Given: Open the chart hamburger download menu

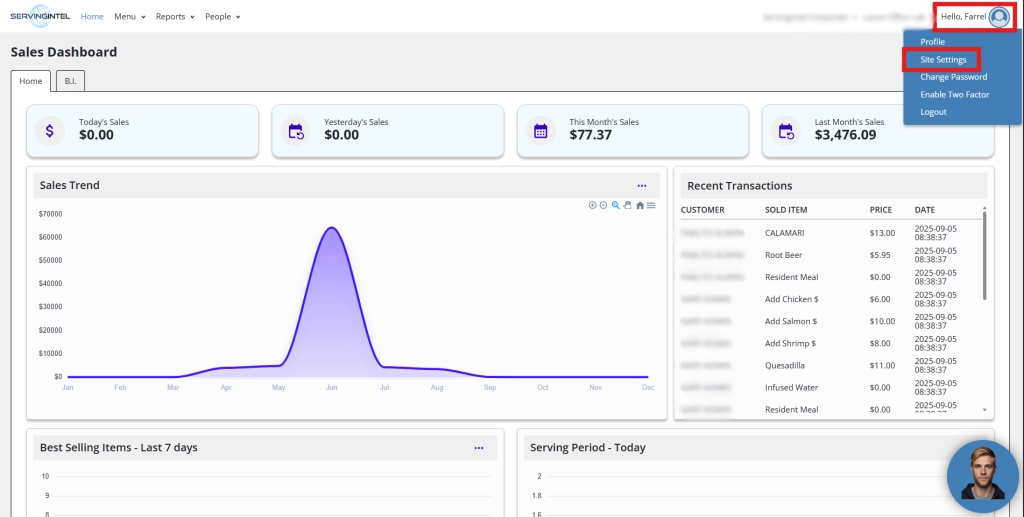Looking at the screenshot, I should coord(651,205).
